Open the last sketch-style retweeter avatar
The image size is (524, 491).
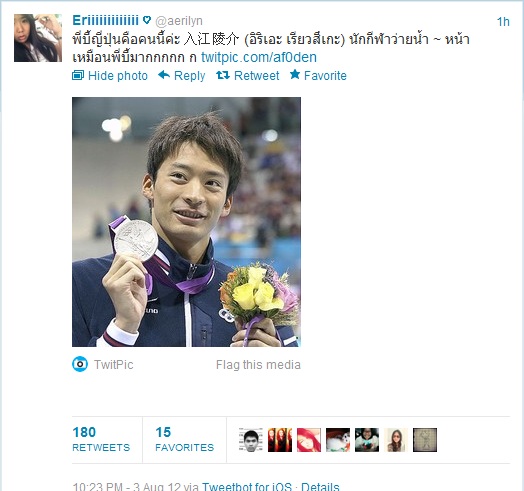point(425,440)
